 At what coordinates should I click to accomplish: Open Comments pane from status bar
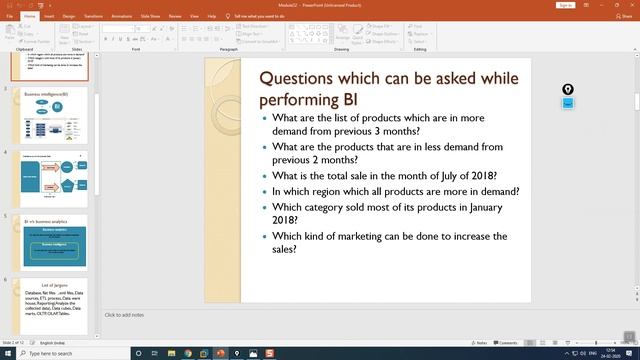[x=505, y=343]
